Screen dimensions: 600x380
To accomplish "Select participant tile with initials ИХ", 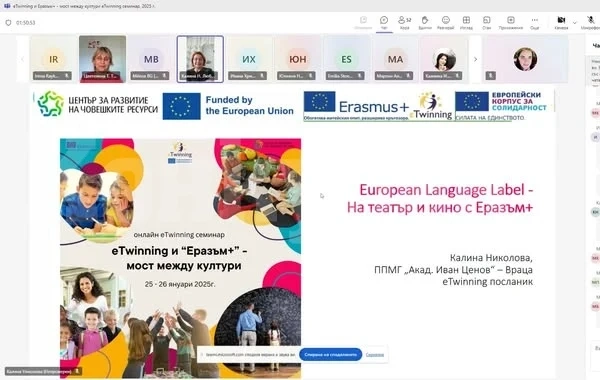I will [249, 59].
